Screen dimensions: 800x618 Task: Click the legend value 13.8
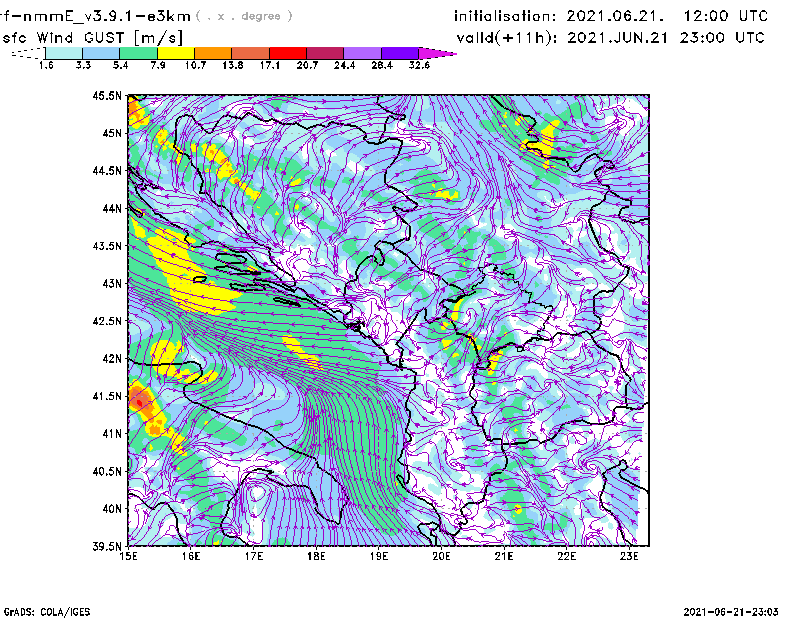pos(232,65)
